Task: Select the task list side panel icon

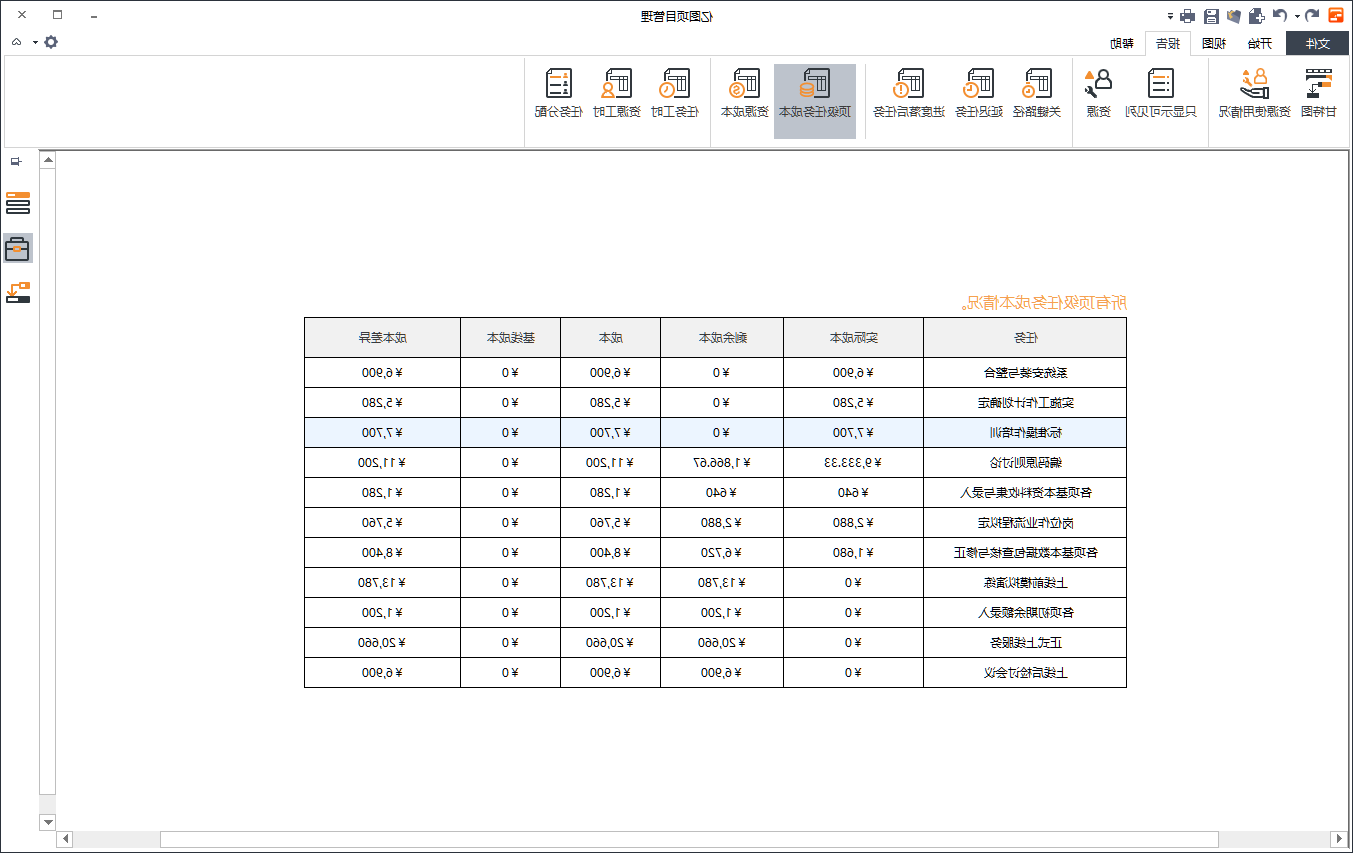Action: (18, 203)
